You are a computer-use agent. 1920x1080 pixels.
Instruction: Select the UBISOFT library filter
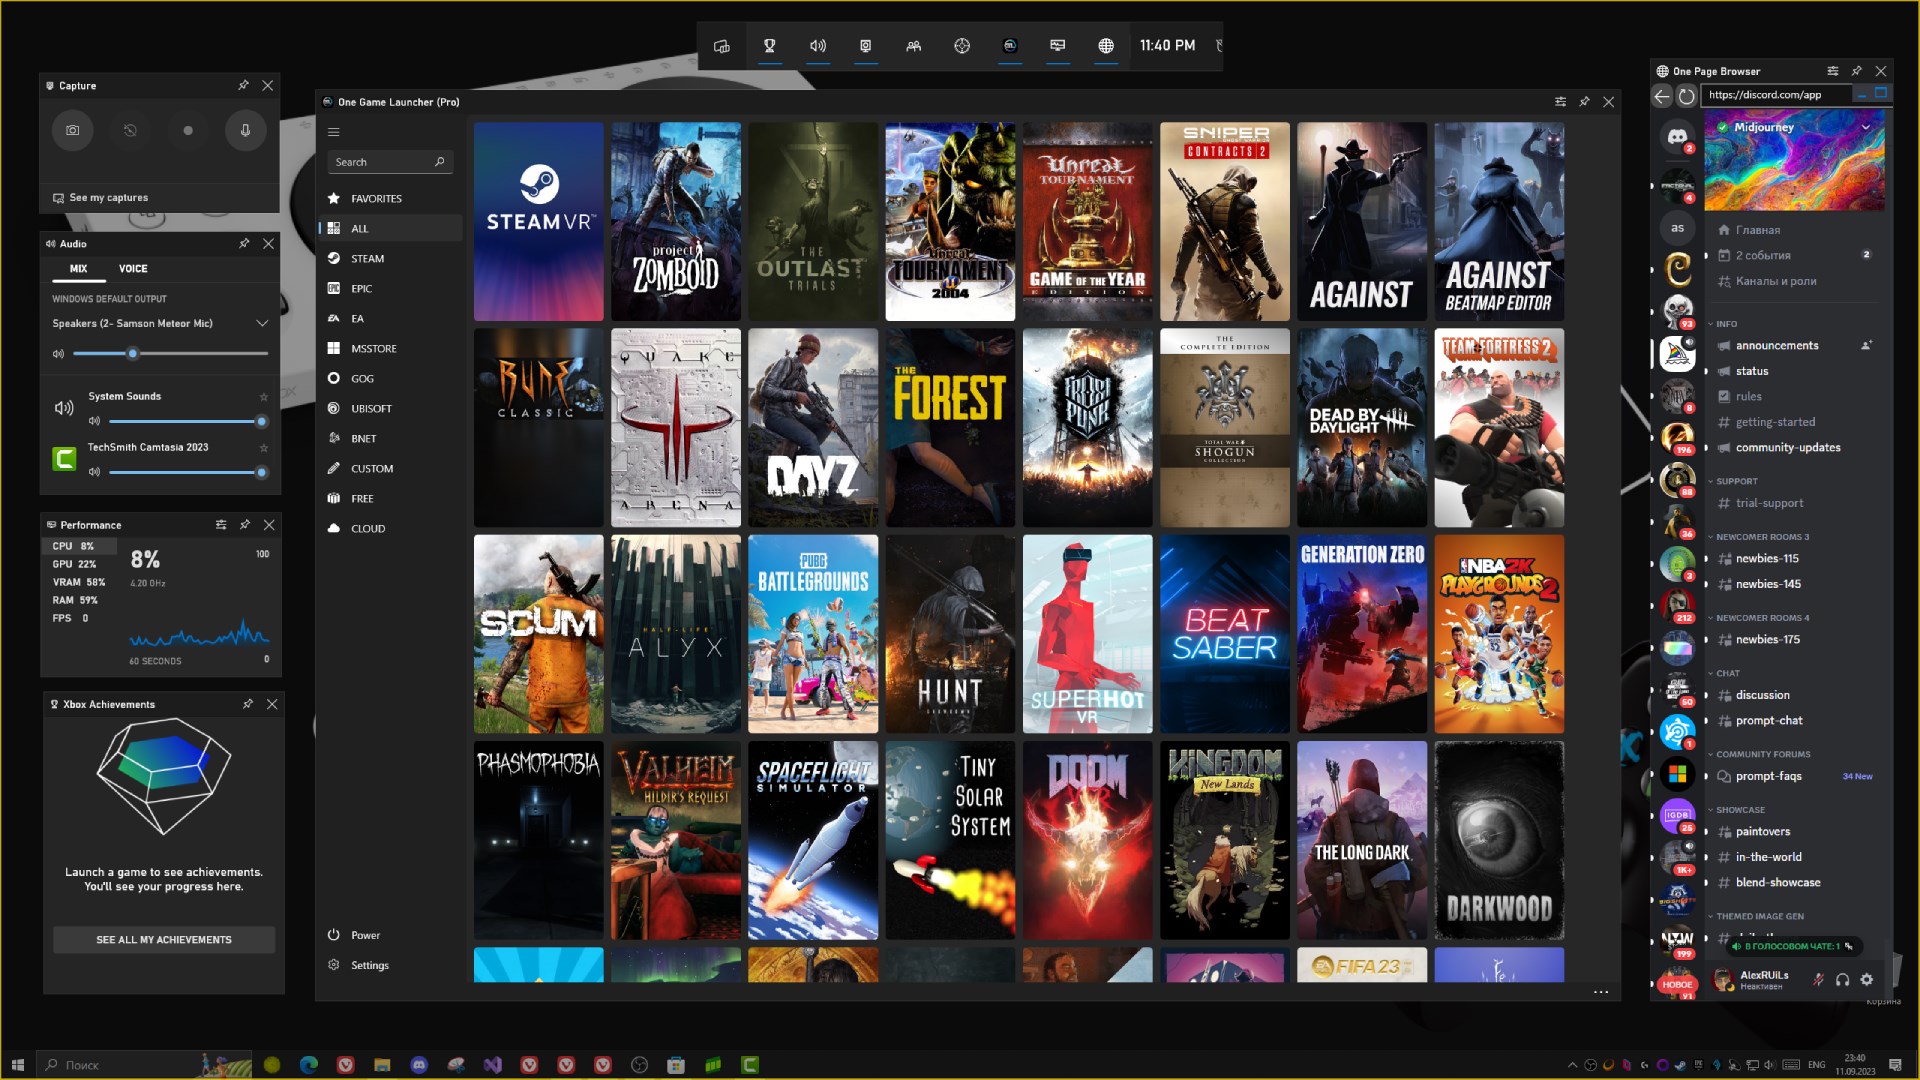(371, 409)
